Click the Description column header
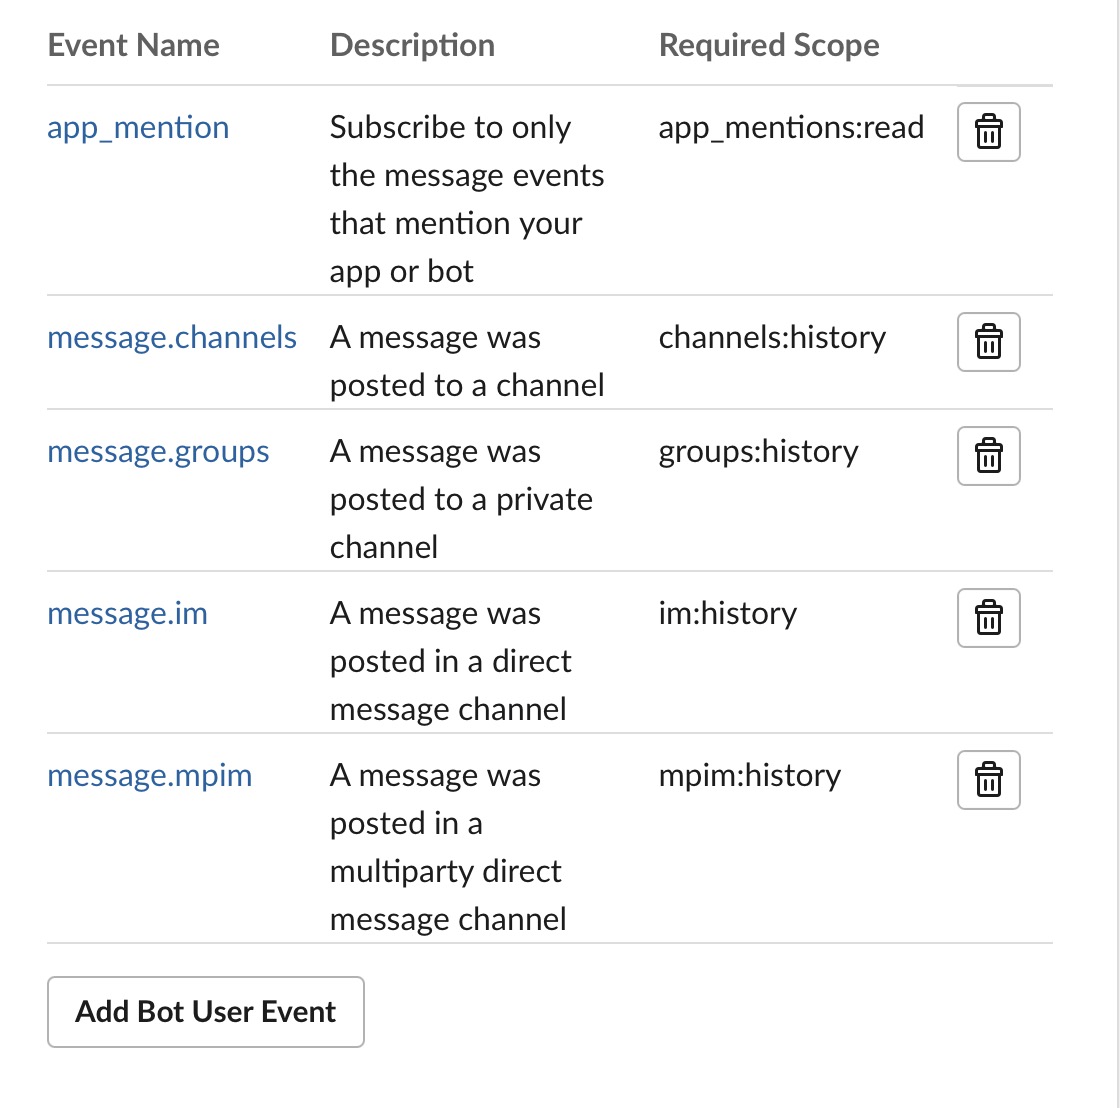The height and width of the screenshot is (1108, 1120). coord(412,45)
